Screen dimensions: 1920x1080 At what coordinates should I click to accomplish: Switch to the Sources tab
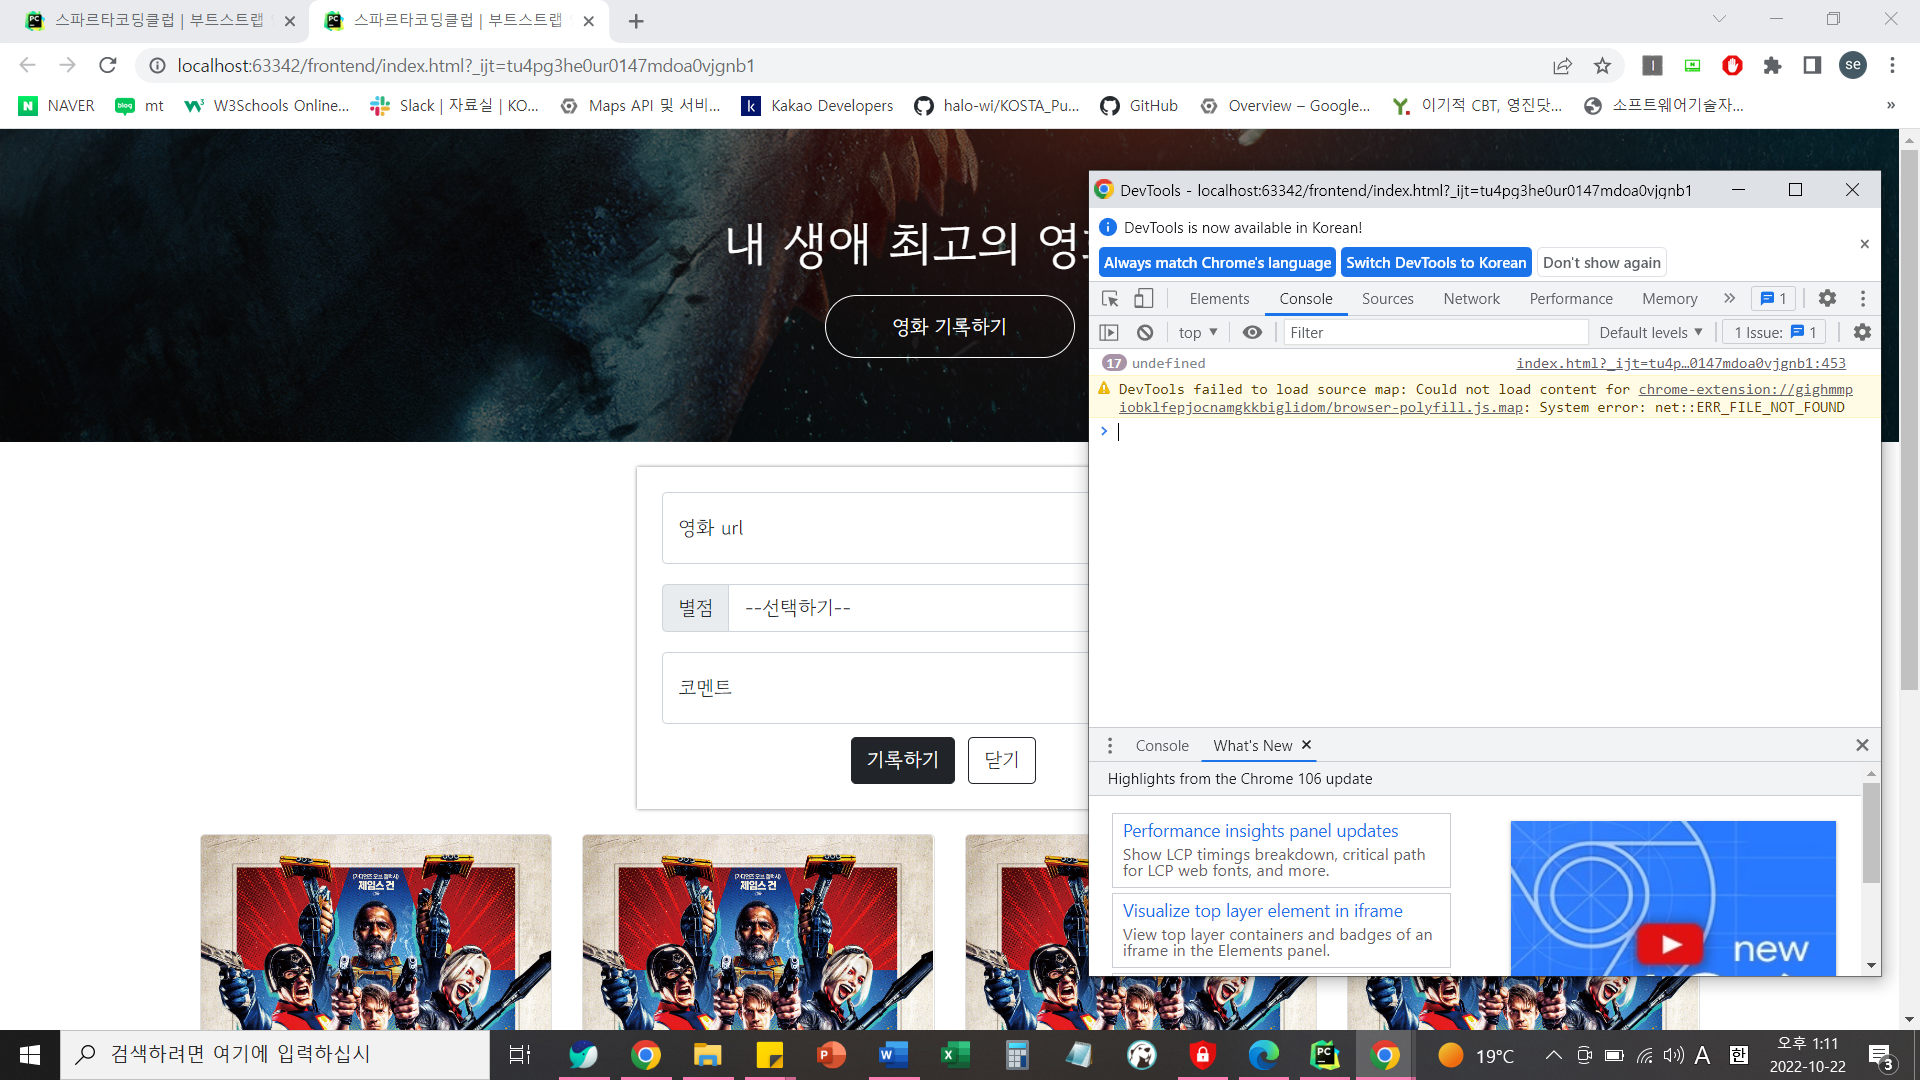click(x=1387, y=298)
